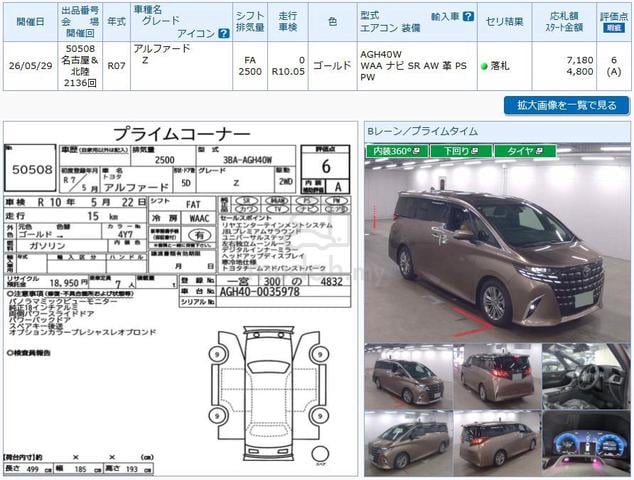This screenshot has height=480, width=634.
Task: Click 開催日 column header
Action: [30, 22]
